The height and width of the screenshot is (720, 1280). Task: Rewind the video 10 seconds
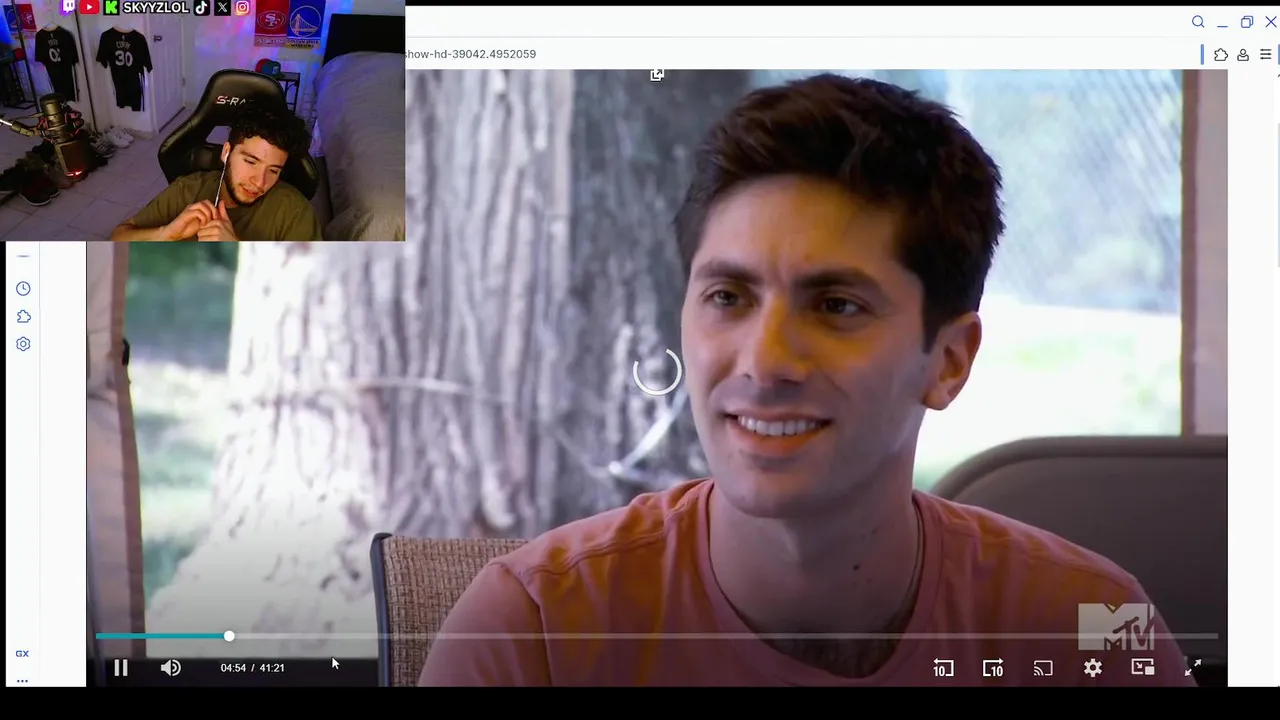click(x=943, y=668)
